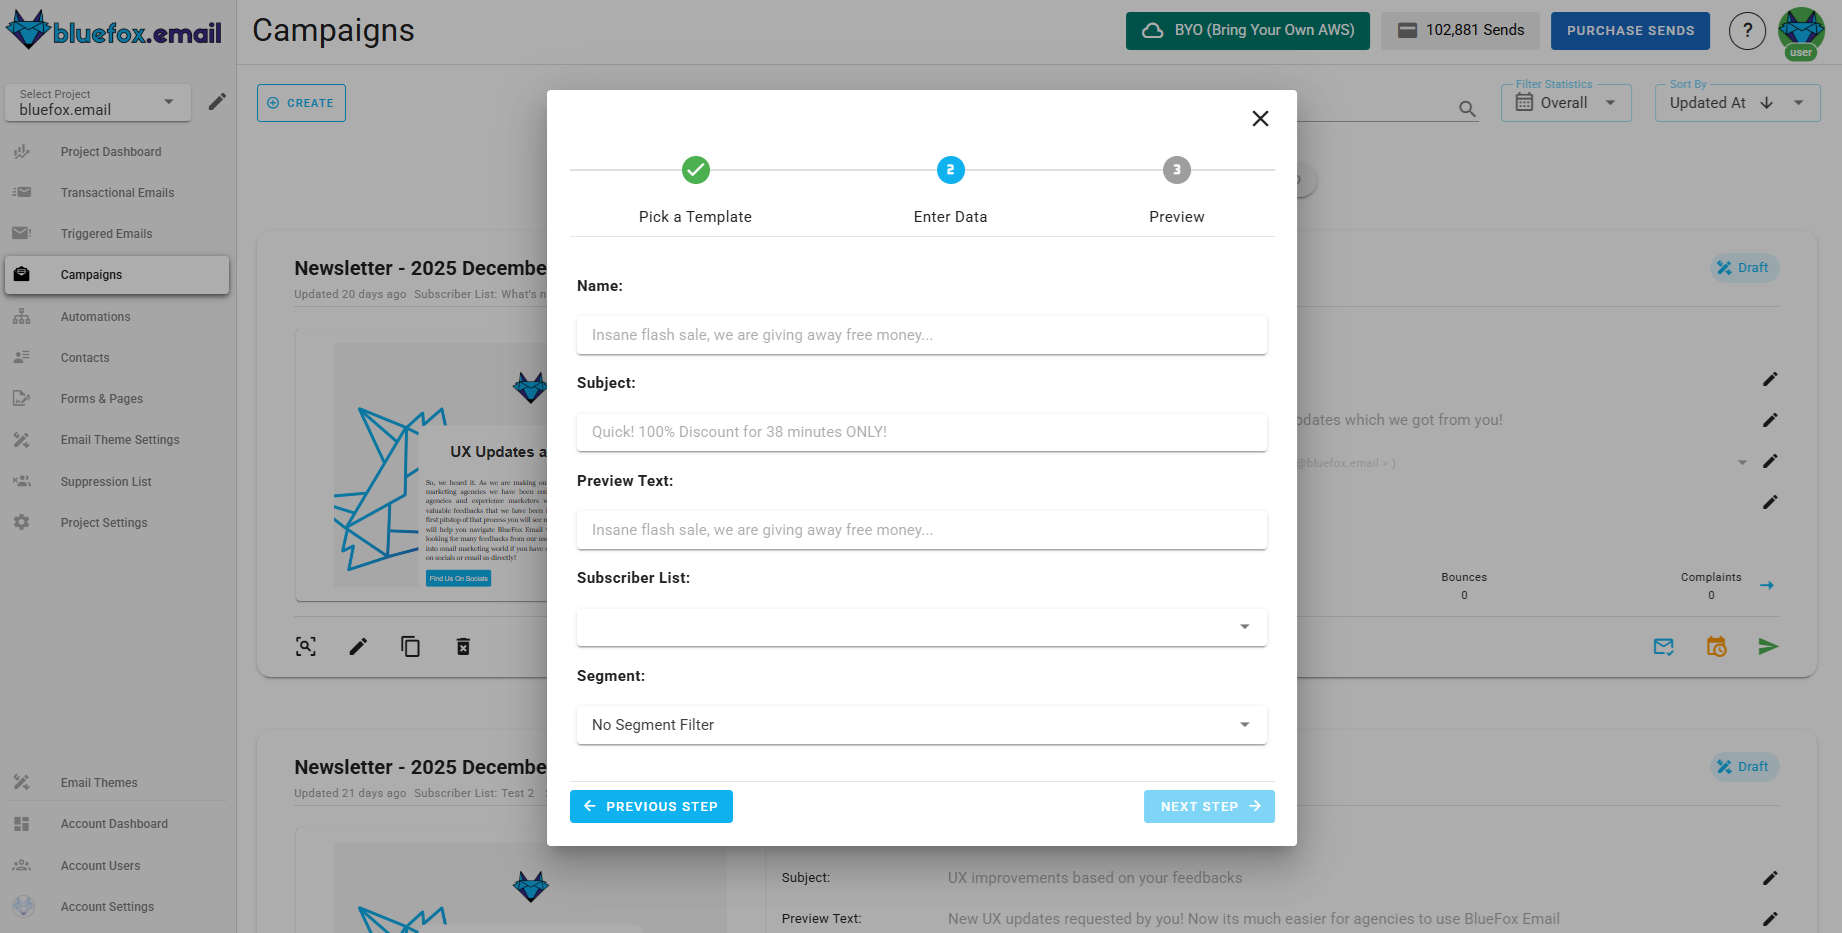
Task: Open the Suppression List from sidebar
Action: (x=23, y=481)
